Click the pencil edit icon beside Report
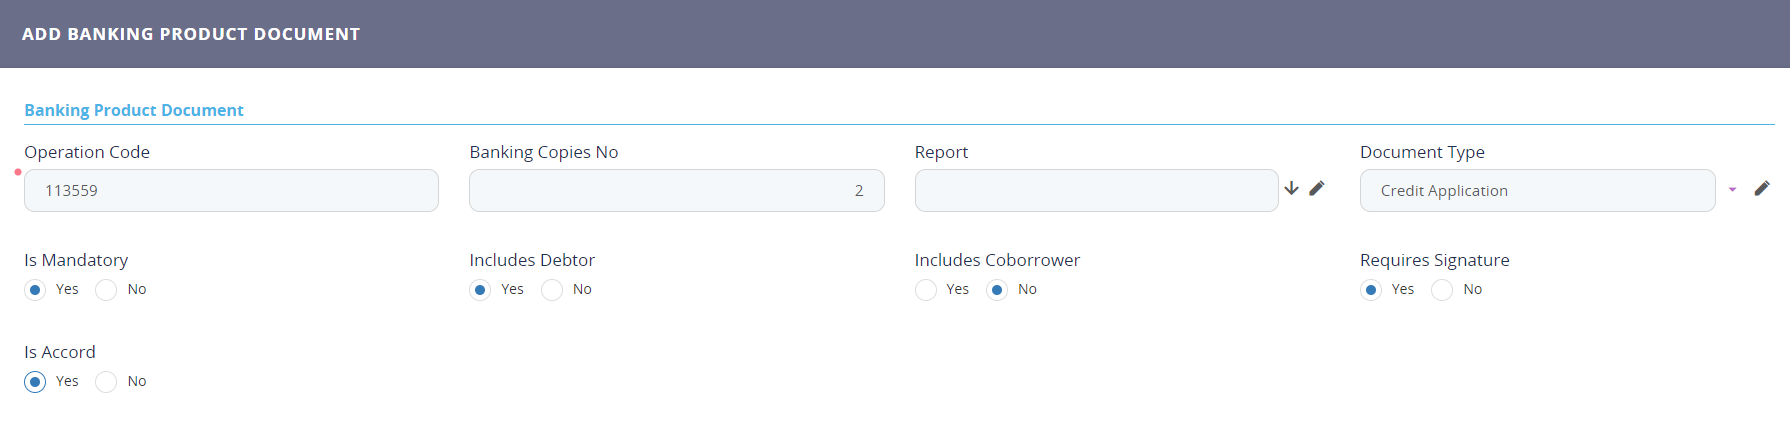The height and width of the screenshot is (436, 1790). click(1317, 188)
